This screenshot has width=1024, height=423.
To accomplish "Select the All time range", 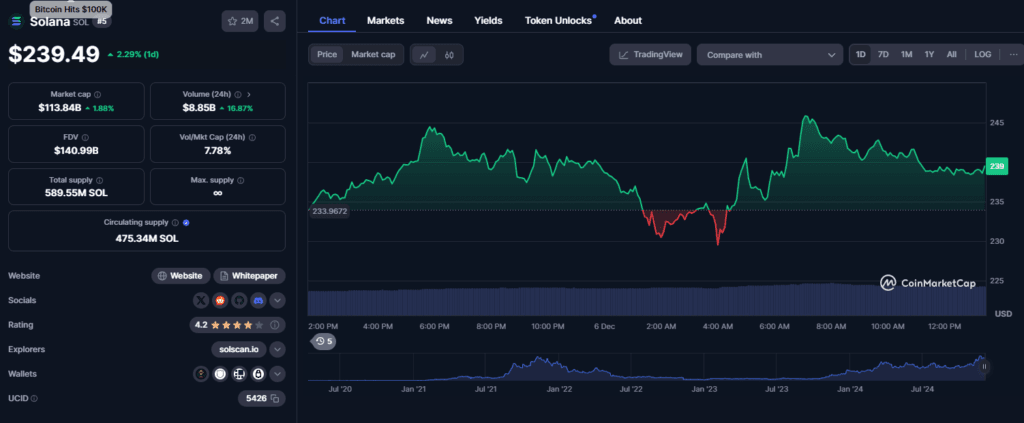I will 952,55.
